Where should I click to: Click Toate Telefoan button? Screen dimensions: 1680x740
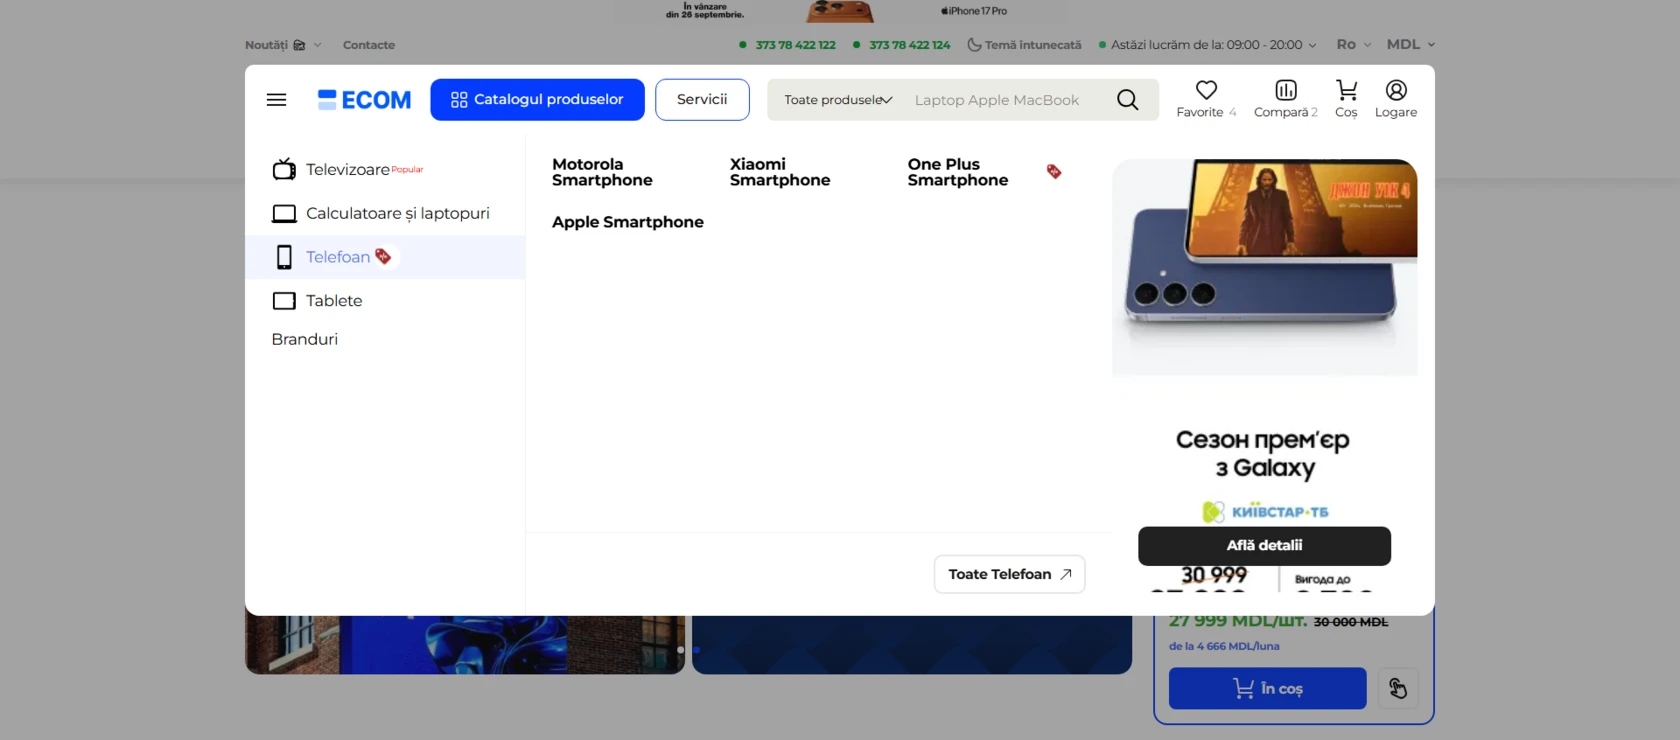tap(1010, 574)
